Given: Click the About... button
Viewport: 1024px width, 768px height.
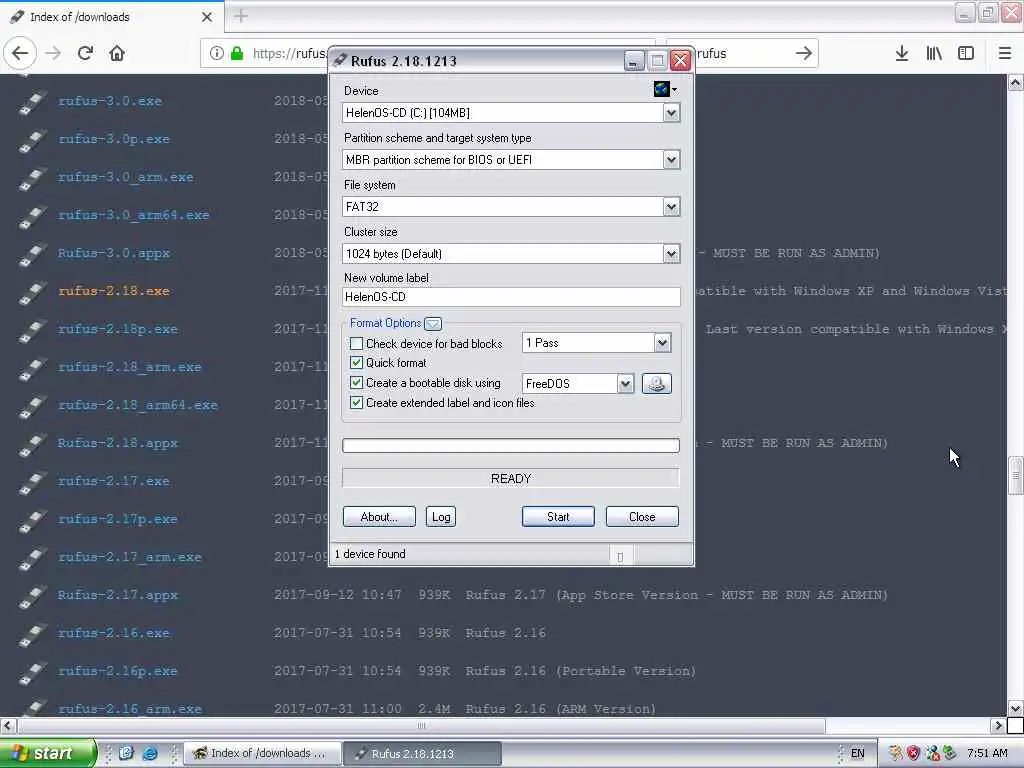Looking at the screenshot, I should 379,517.
